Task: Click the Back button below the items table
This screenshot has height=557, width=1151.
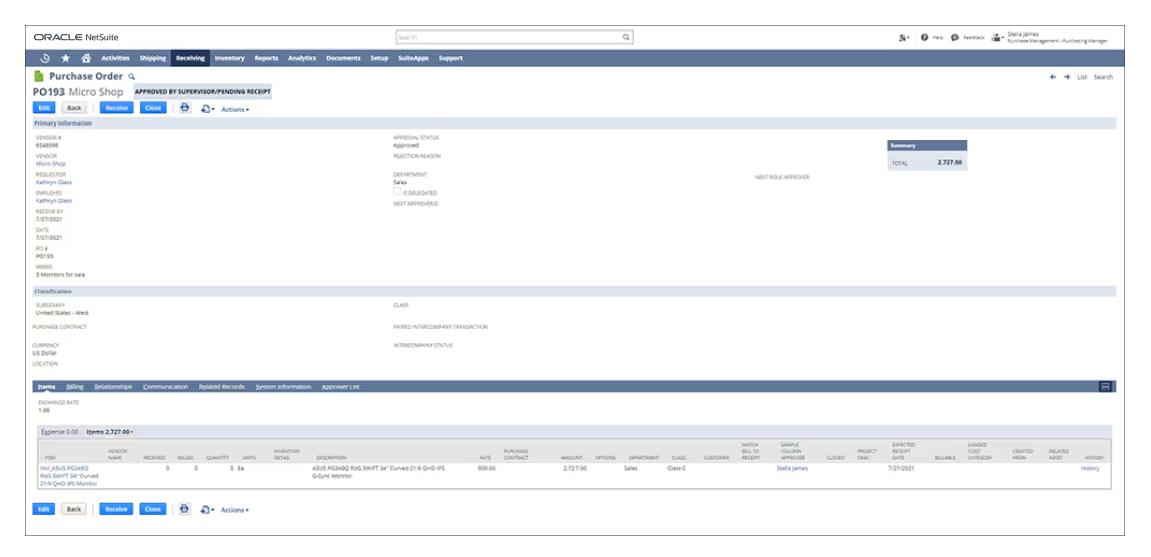Action: click(74, 509)
